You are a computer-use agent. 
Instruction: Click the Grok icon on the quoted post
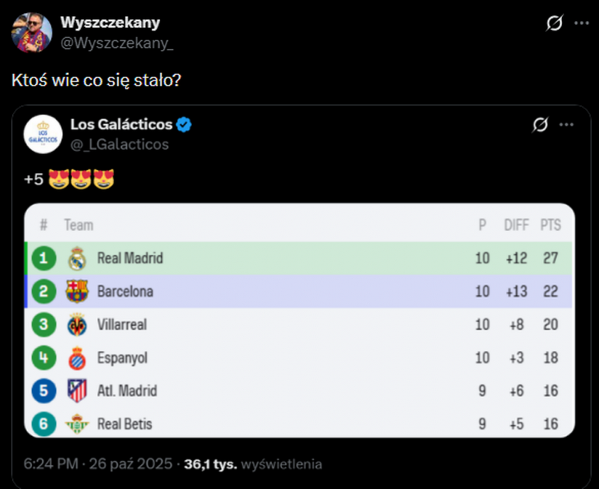click(540, 125)
